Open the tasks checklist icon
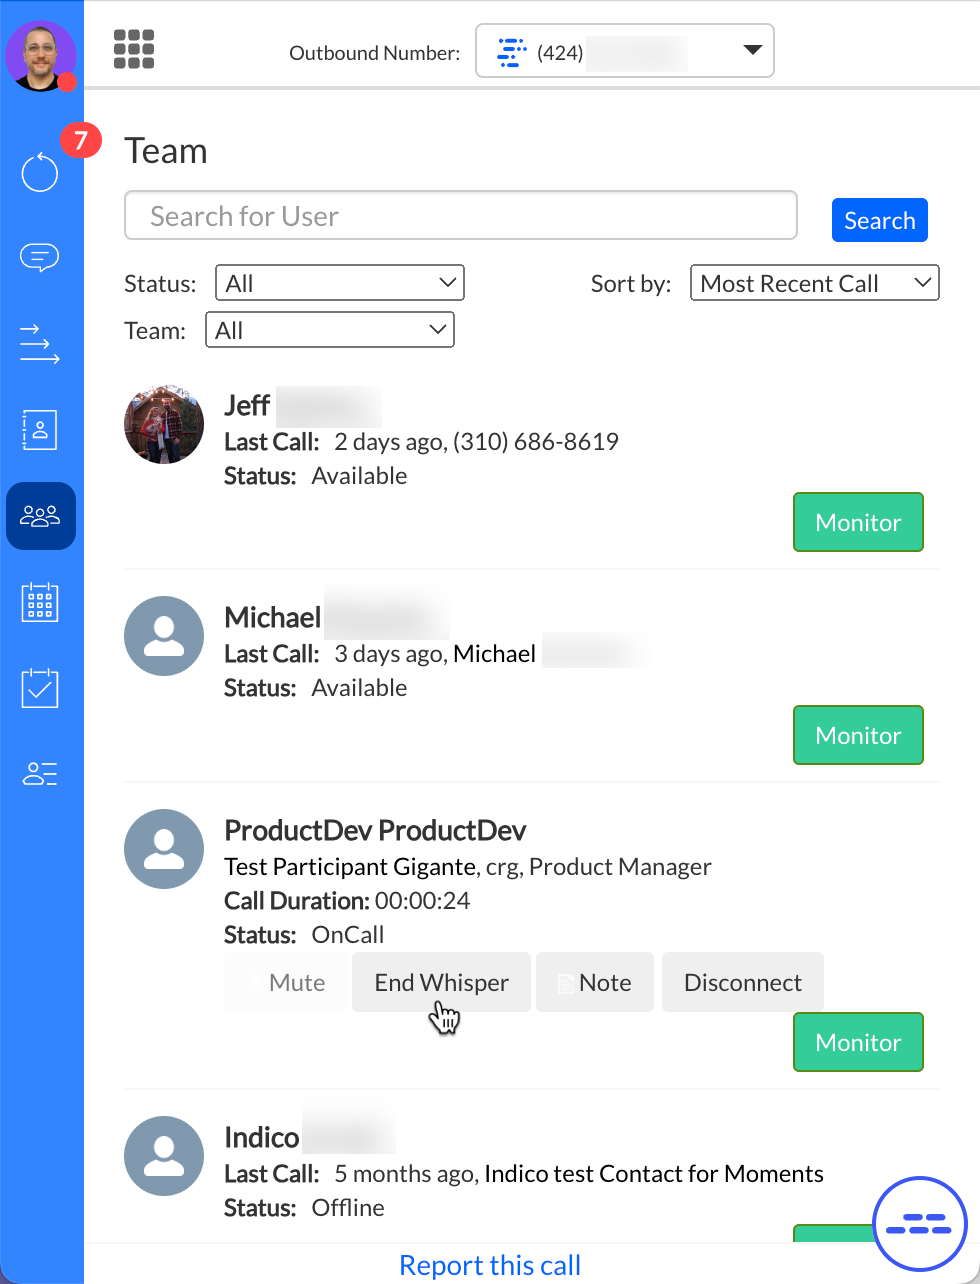Screen dimensions: 980x1284 pos(40,688)
